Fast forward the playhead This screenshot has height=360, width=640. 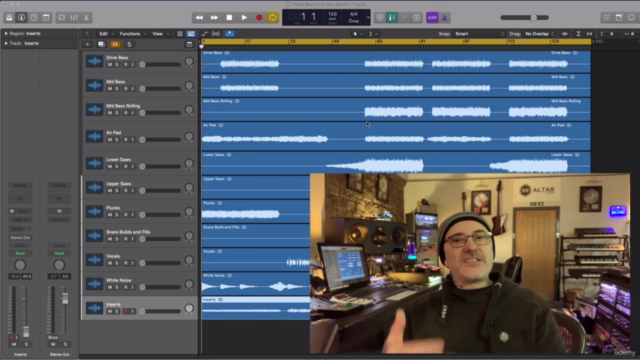pyautogui.click(x=214, y=18)
